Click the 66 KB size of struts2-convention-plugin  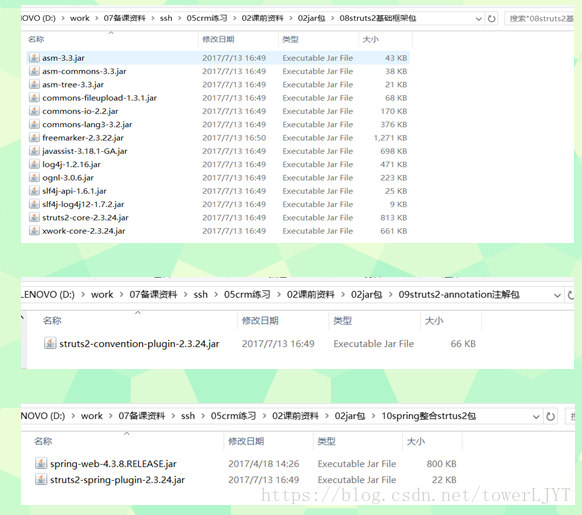tap(463, 344)
